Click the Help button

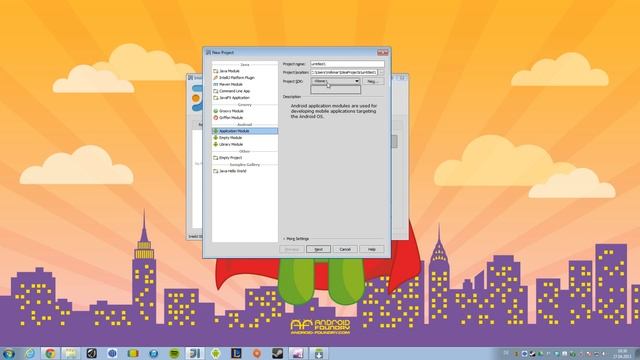(x=372, y=249)
